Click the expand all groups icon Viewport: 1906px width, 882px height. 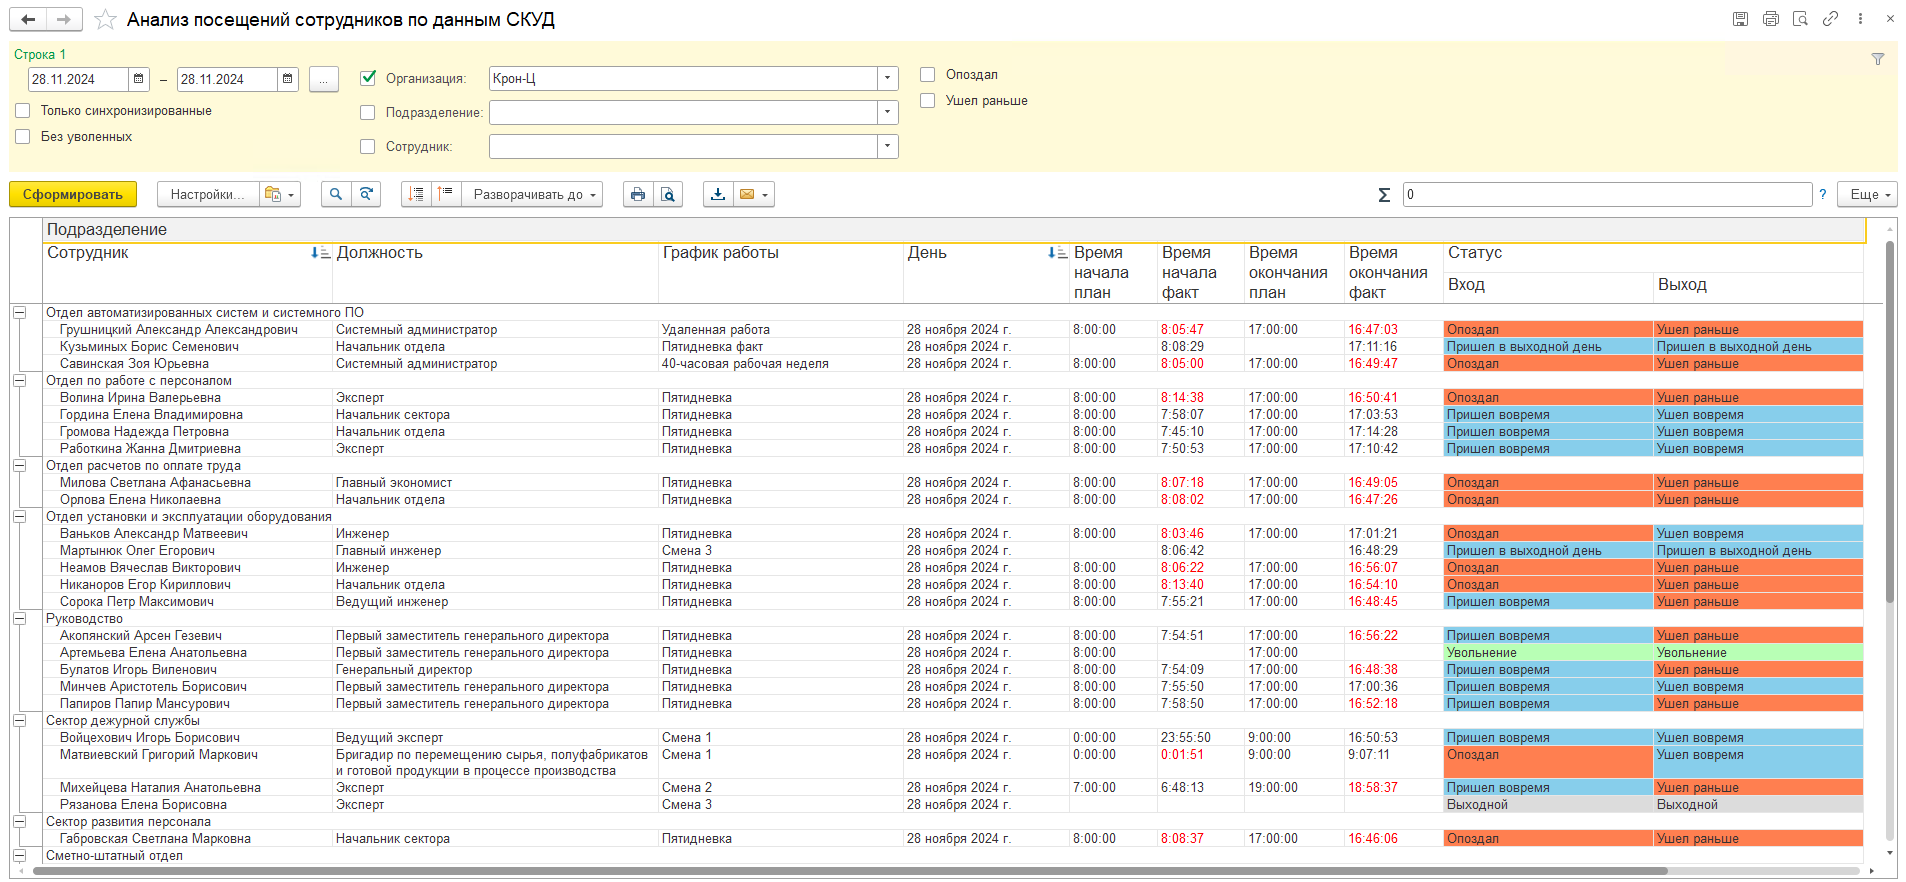(416, 195)
